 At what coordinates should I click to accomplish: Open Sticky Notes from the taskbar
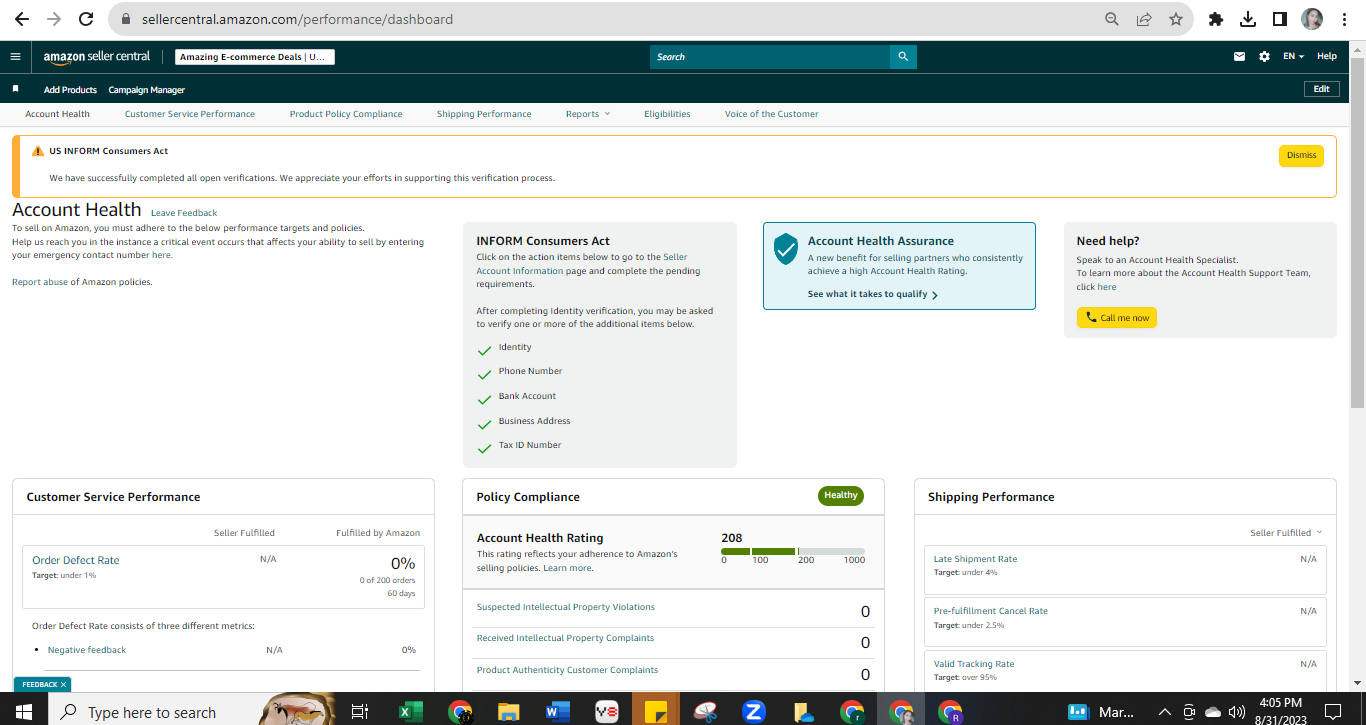656,712
